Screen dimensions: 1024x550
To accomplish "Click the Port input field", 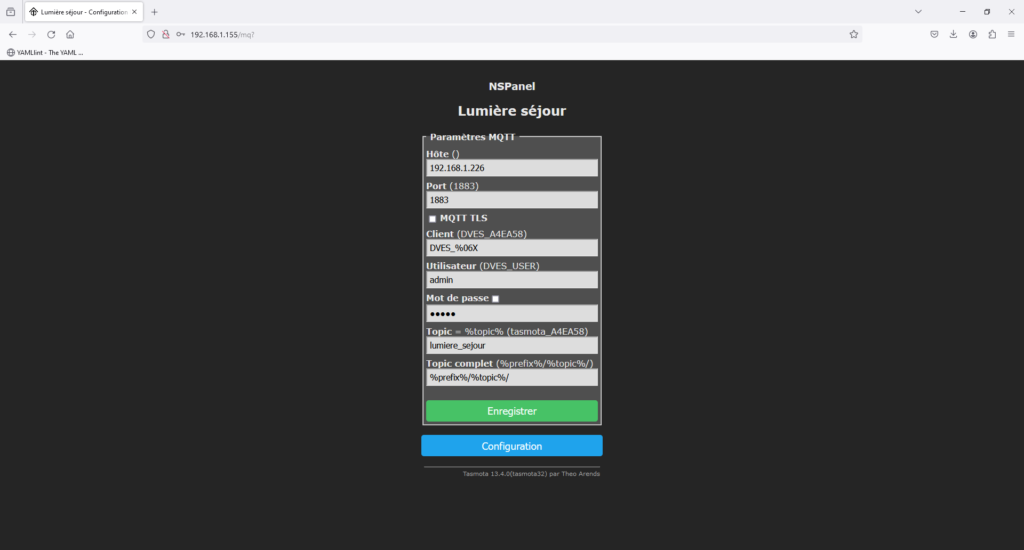I will click(x=512, y=200).
